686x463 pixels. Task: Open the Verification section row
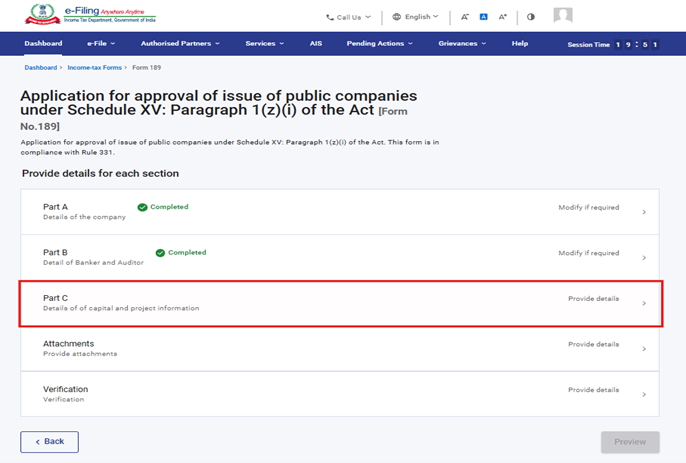point(340,394)
